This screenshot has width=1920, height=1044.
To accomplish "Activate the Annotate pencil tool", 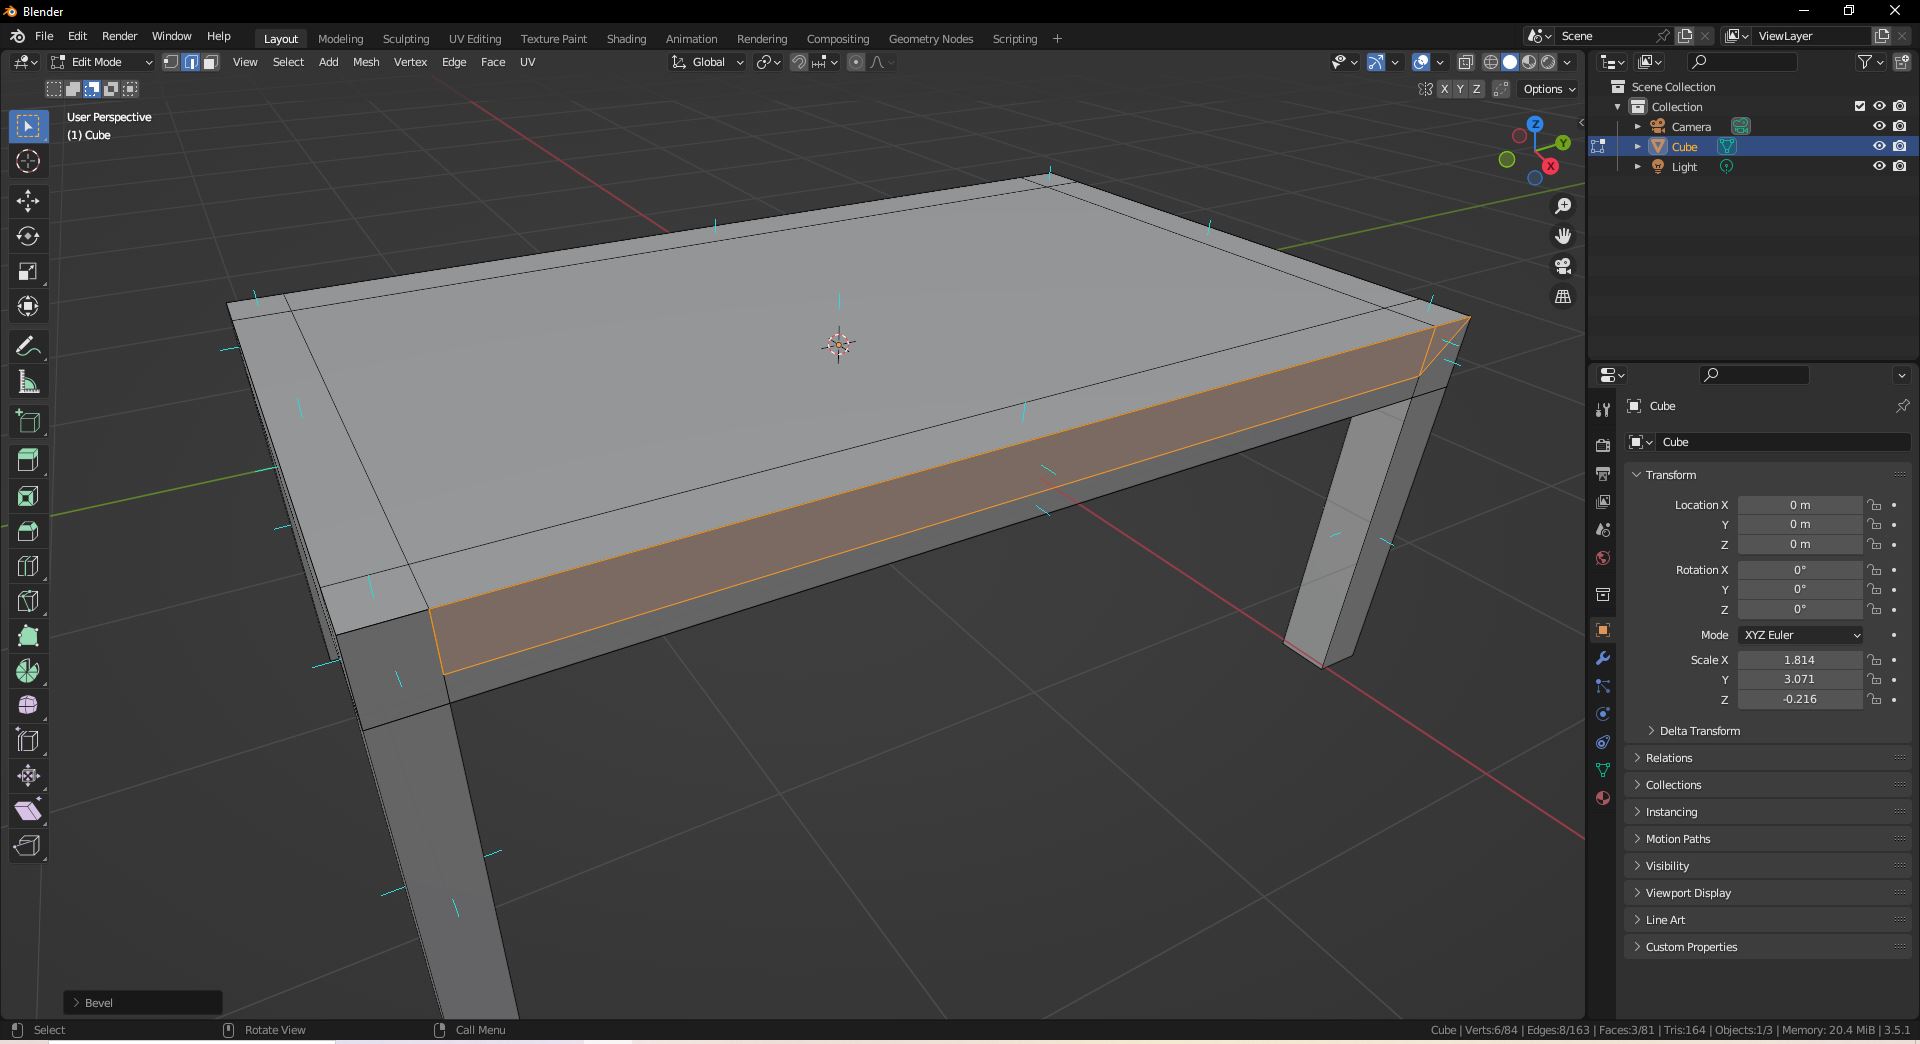I will pyautogui.click(x=28, y=347).
